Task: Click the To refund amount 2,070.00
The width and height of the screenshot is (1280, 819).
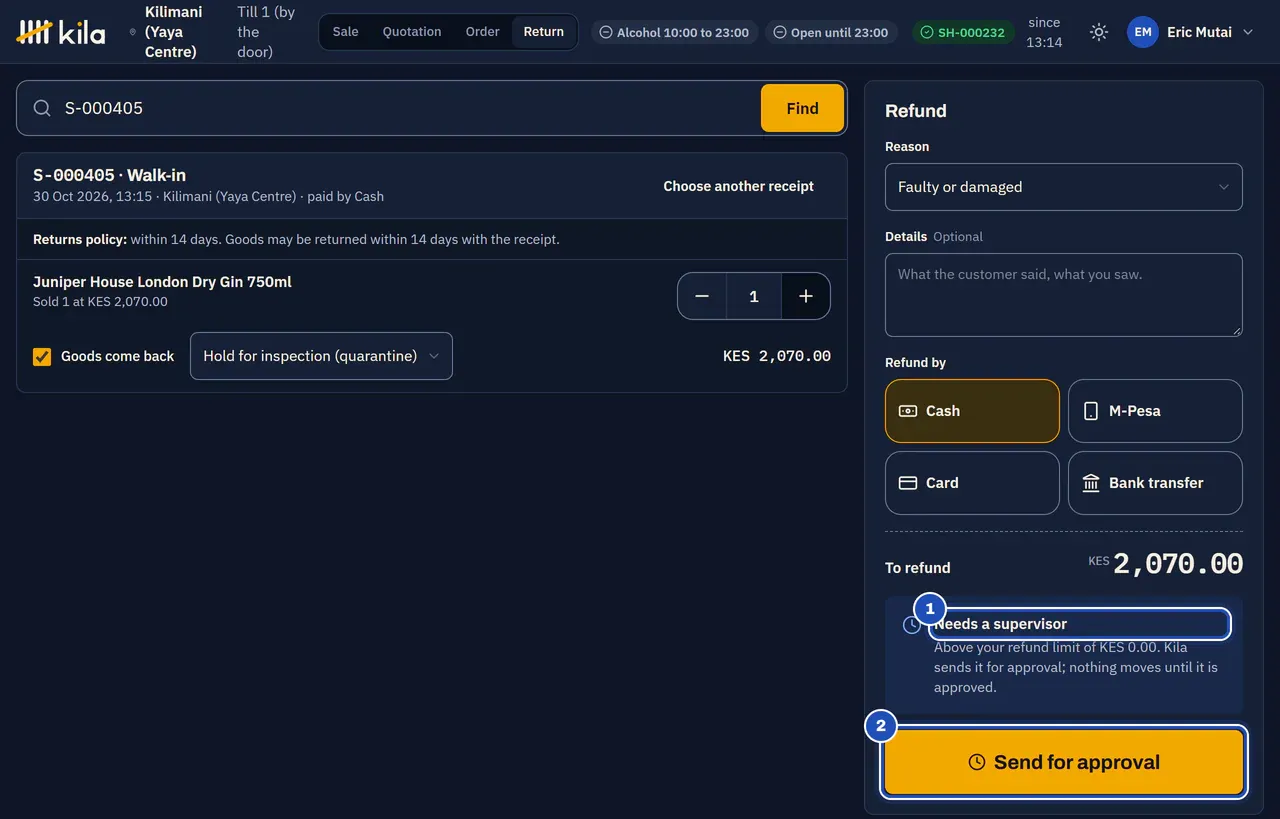Action: pyautogui.click(x=1177, y=564)
